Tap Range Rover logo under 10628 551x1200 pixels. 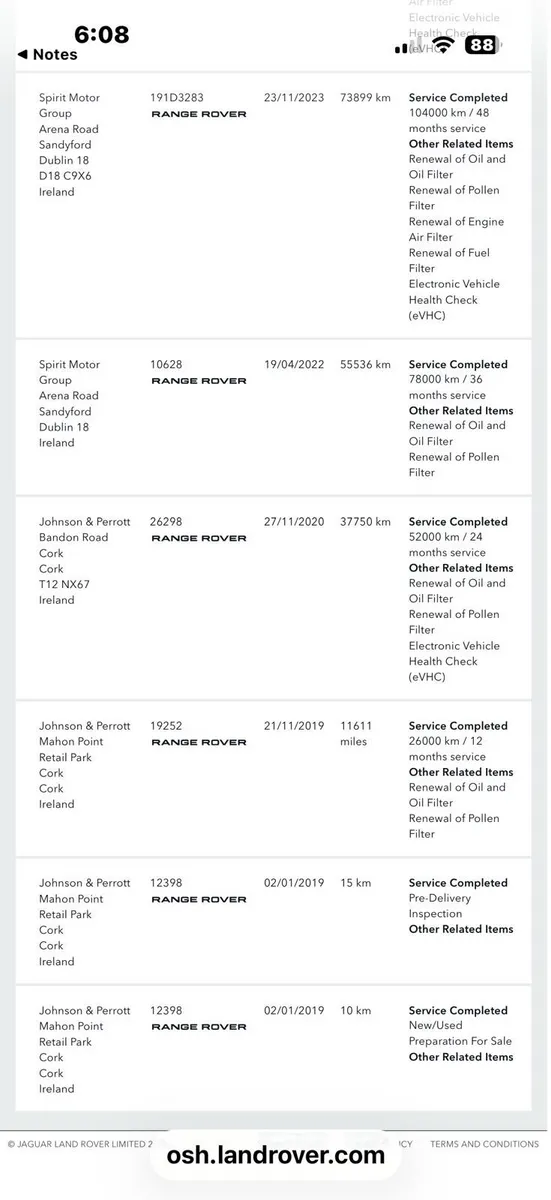[x=199, y=381]
